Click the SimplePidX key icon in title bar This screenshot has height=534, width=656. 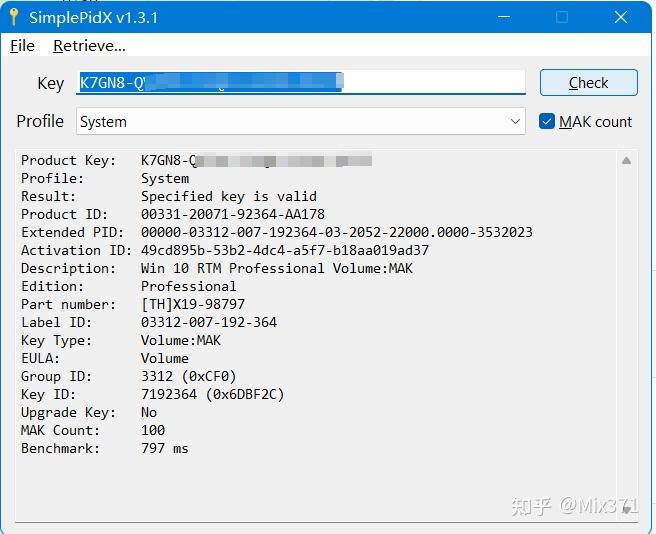coord(13,18)
